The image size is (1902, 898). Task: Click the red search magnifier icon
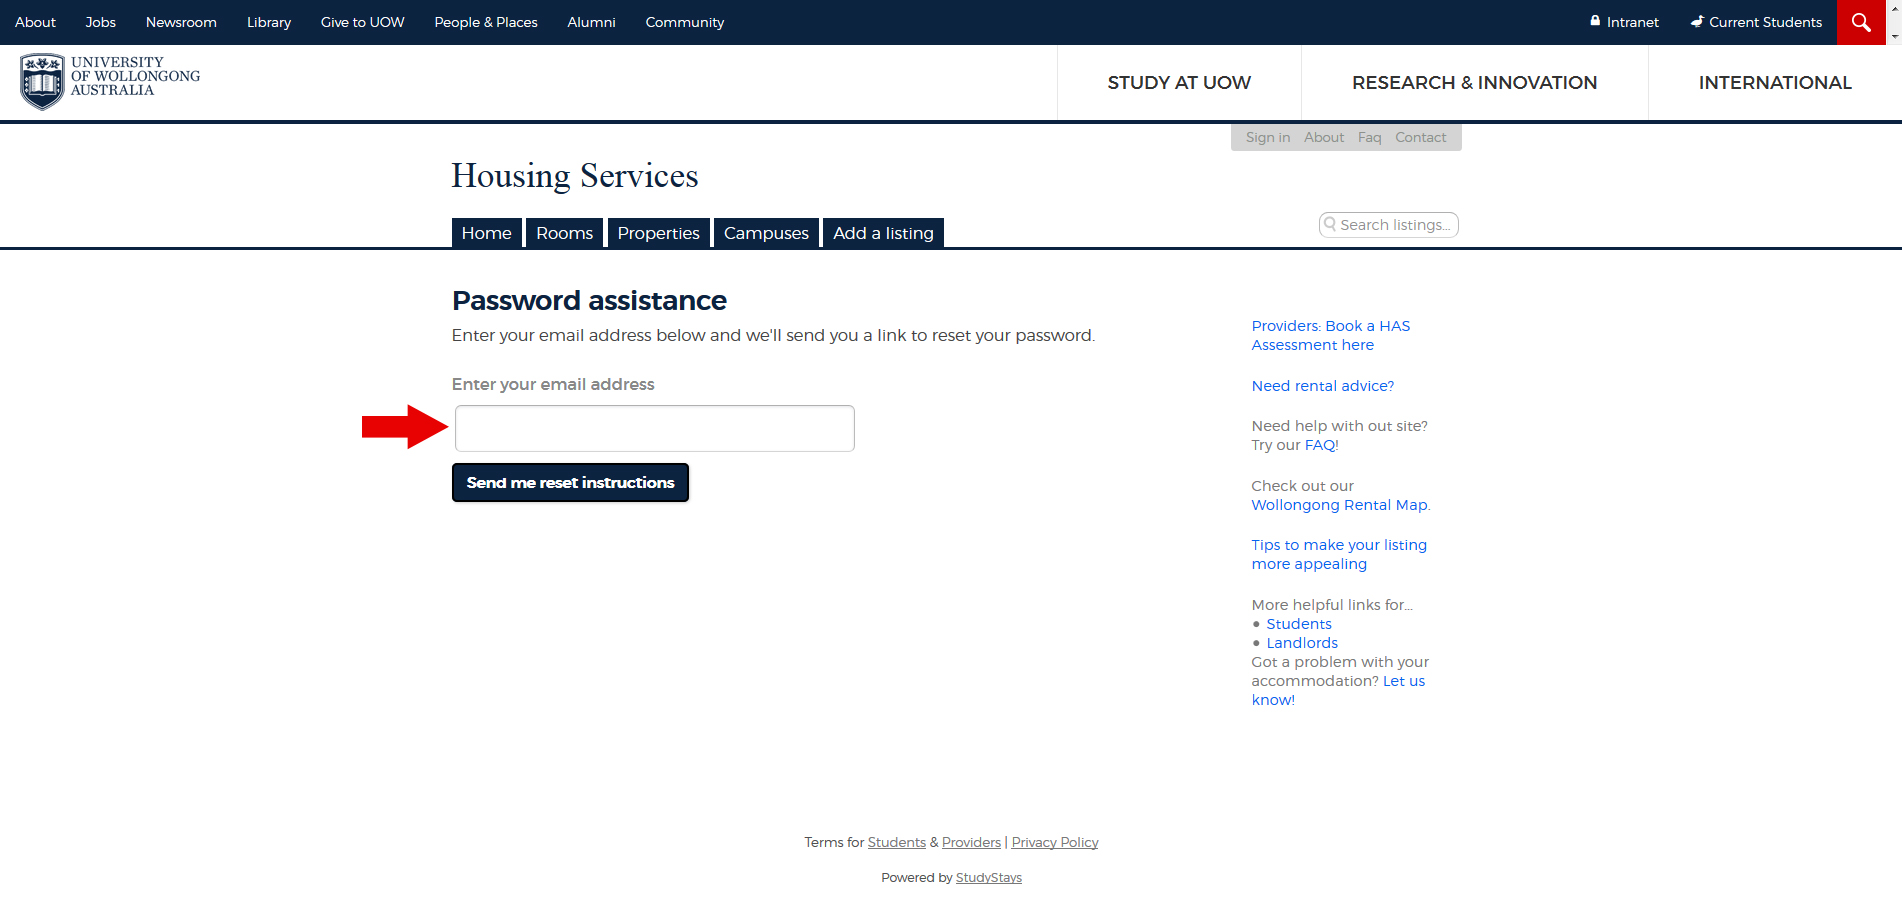1861,22
